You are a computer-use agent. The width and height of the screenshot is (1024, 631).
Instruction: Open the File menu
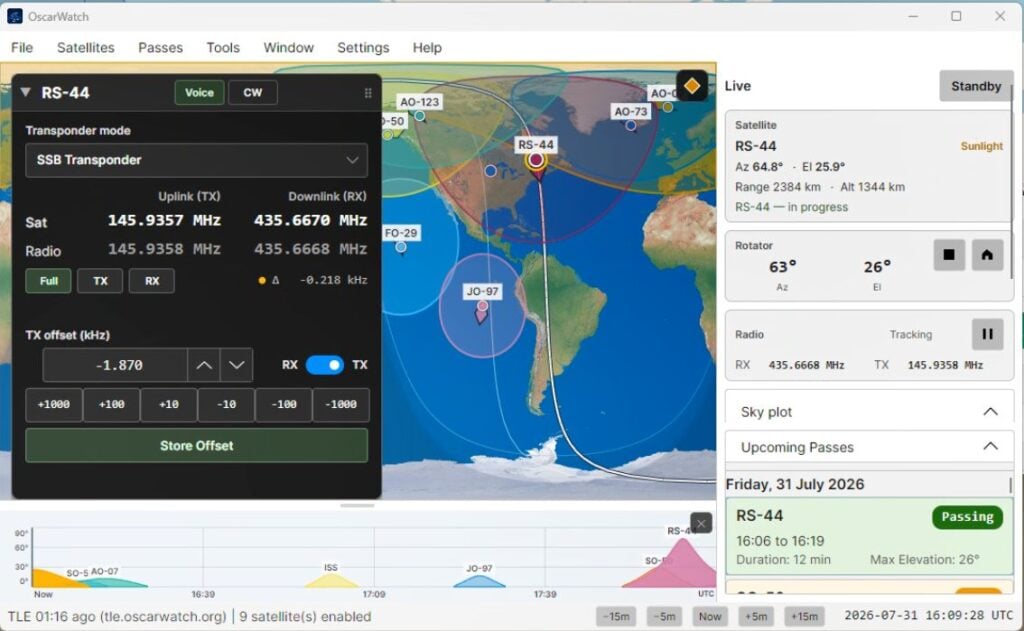(22, 48)
